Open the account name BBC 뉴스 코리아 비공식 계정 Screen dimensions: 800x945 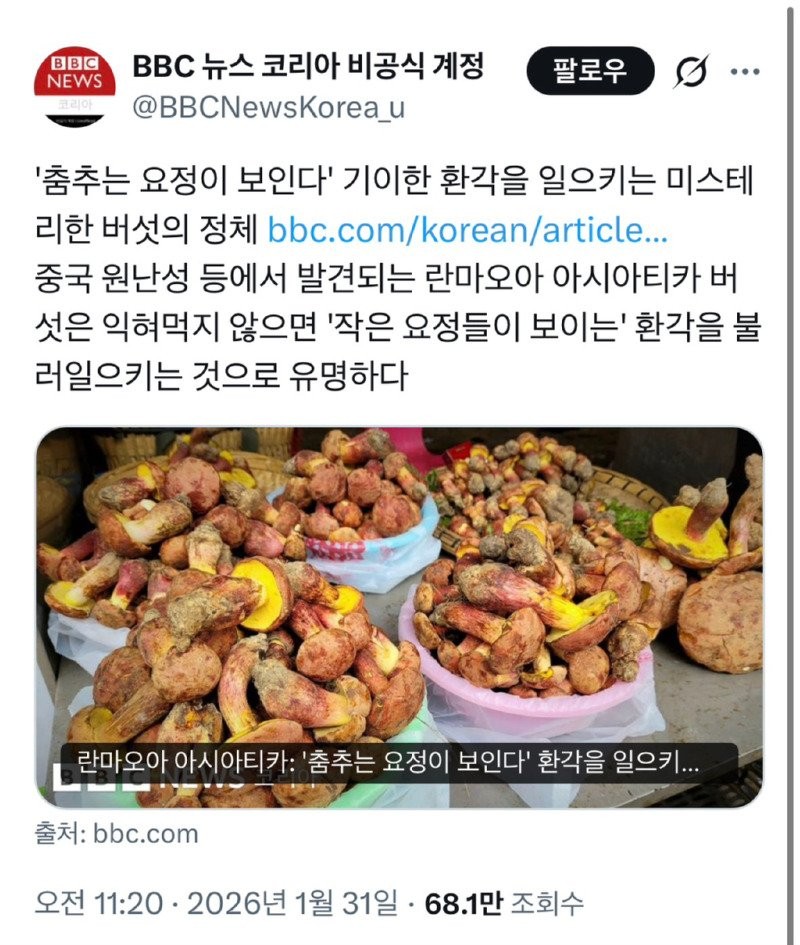(x=308, y=65)
